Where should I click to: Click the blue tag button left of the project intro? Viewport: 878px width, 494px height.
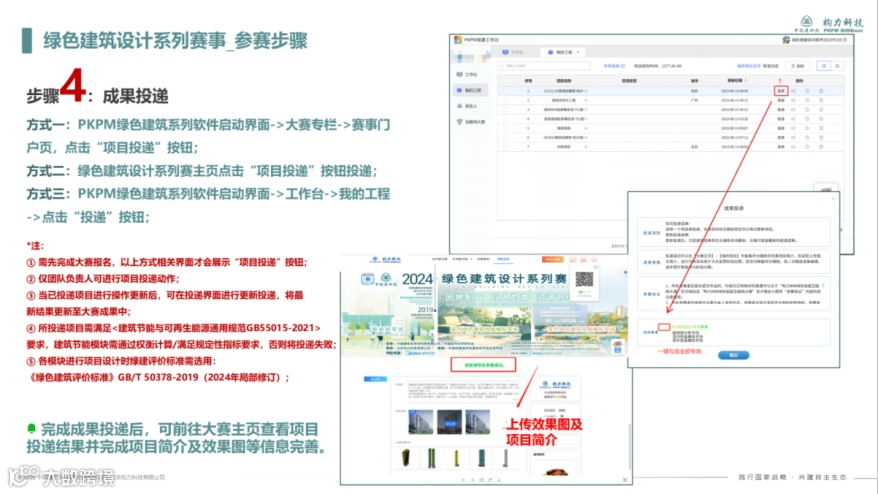click(375, 379)
